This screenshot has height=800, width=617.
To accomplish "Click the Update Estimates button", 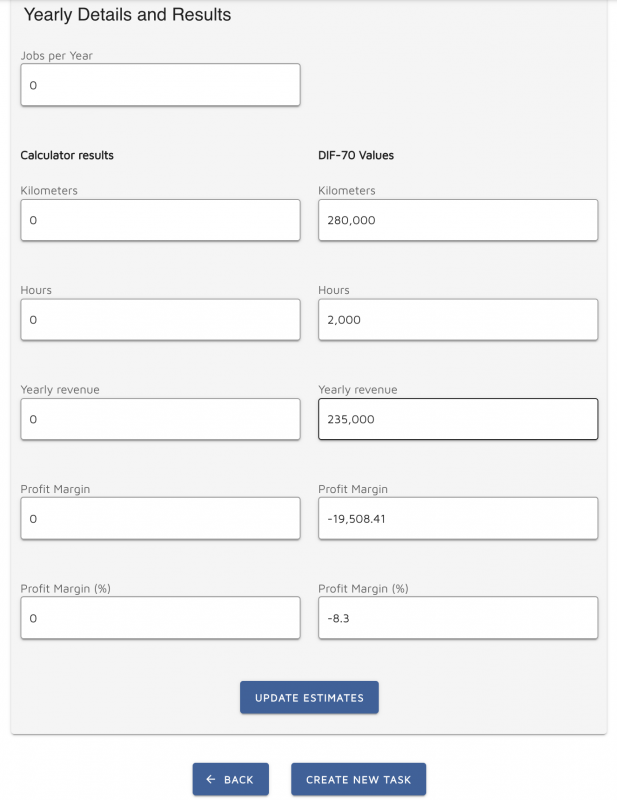I will [x=309, y=697].
